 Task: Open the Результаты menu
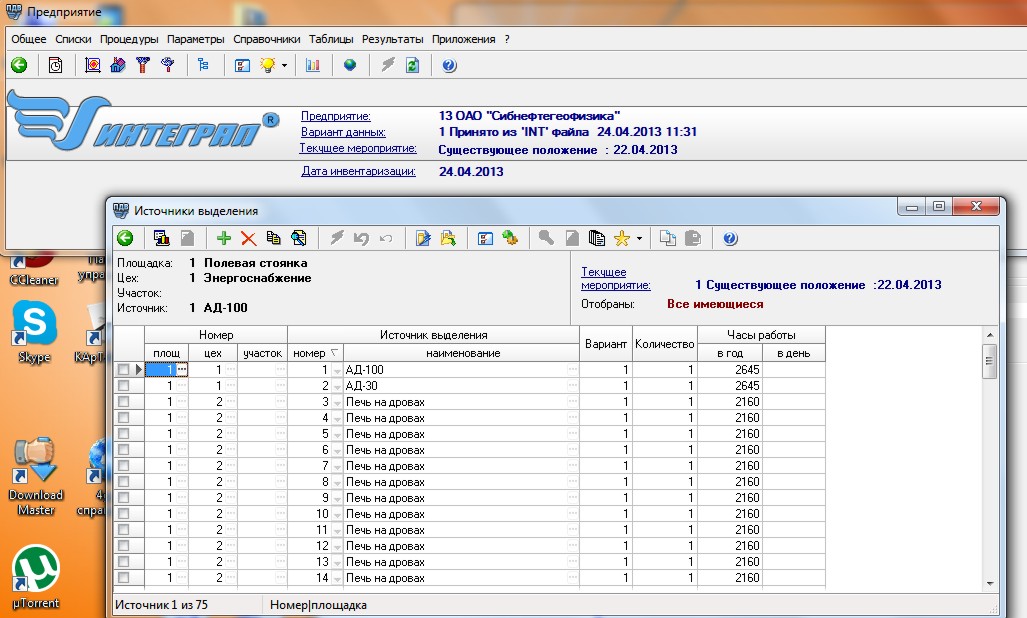(x=392, y=39)
